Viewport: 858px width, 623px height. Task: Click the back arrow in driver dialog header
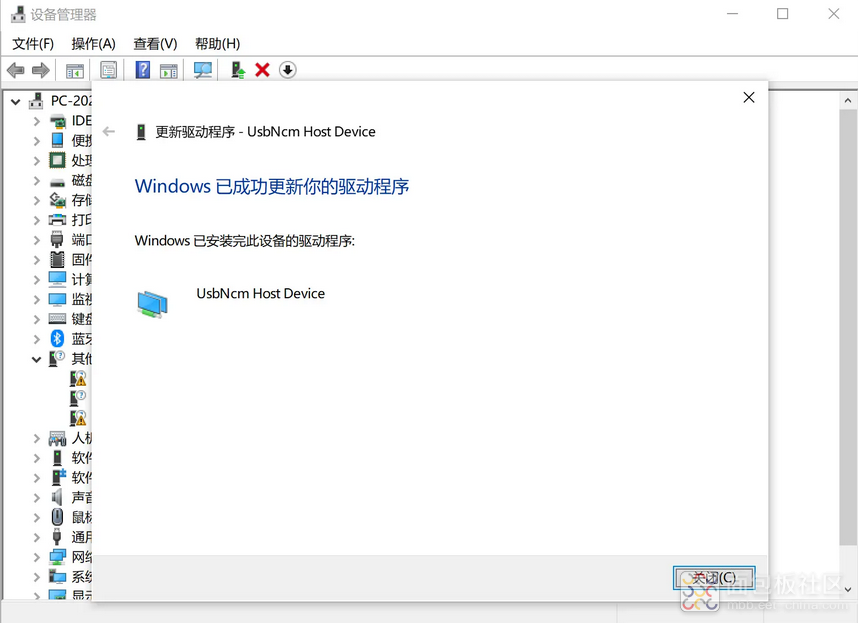click(109, 131)
